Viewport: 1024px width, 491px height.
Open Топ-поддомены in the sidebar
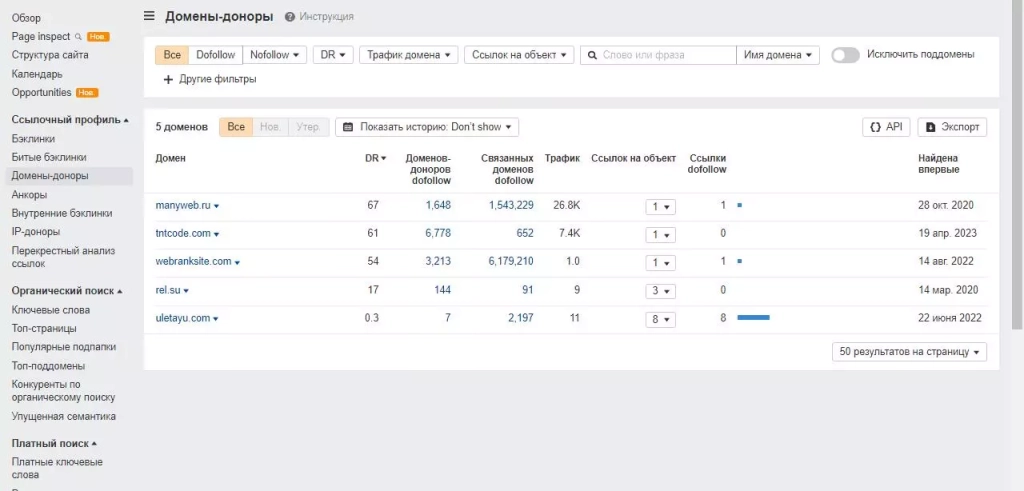click(x=48, y=366)
